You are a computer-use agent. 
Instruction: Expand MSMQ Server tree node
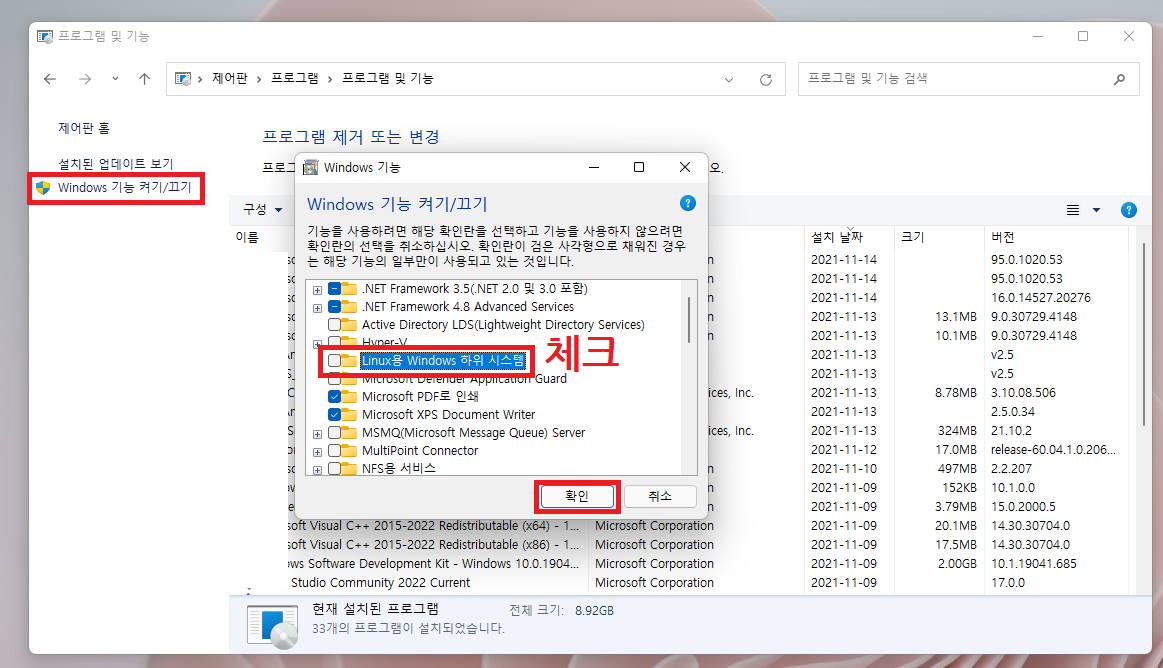[x=317, y=434]
